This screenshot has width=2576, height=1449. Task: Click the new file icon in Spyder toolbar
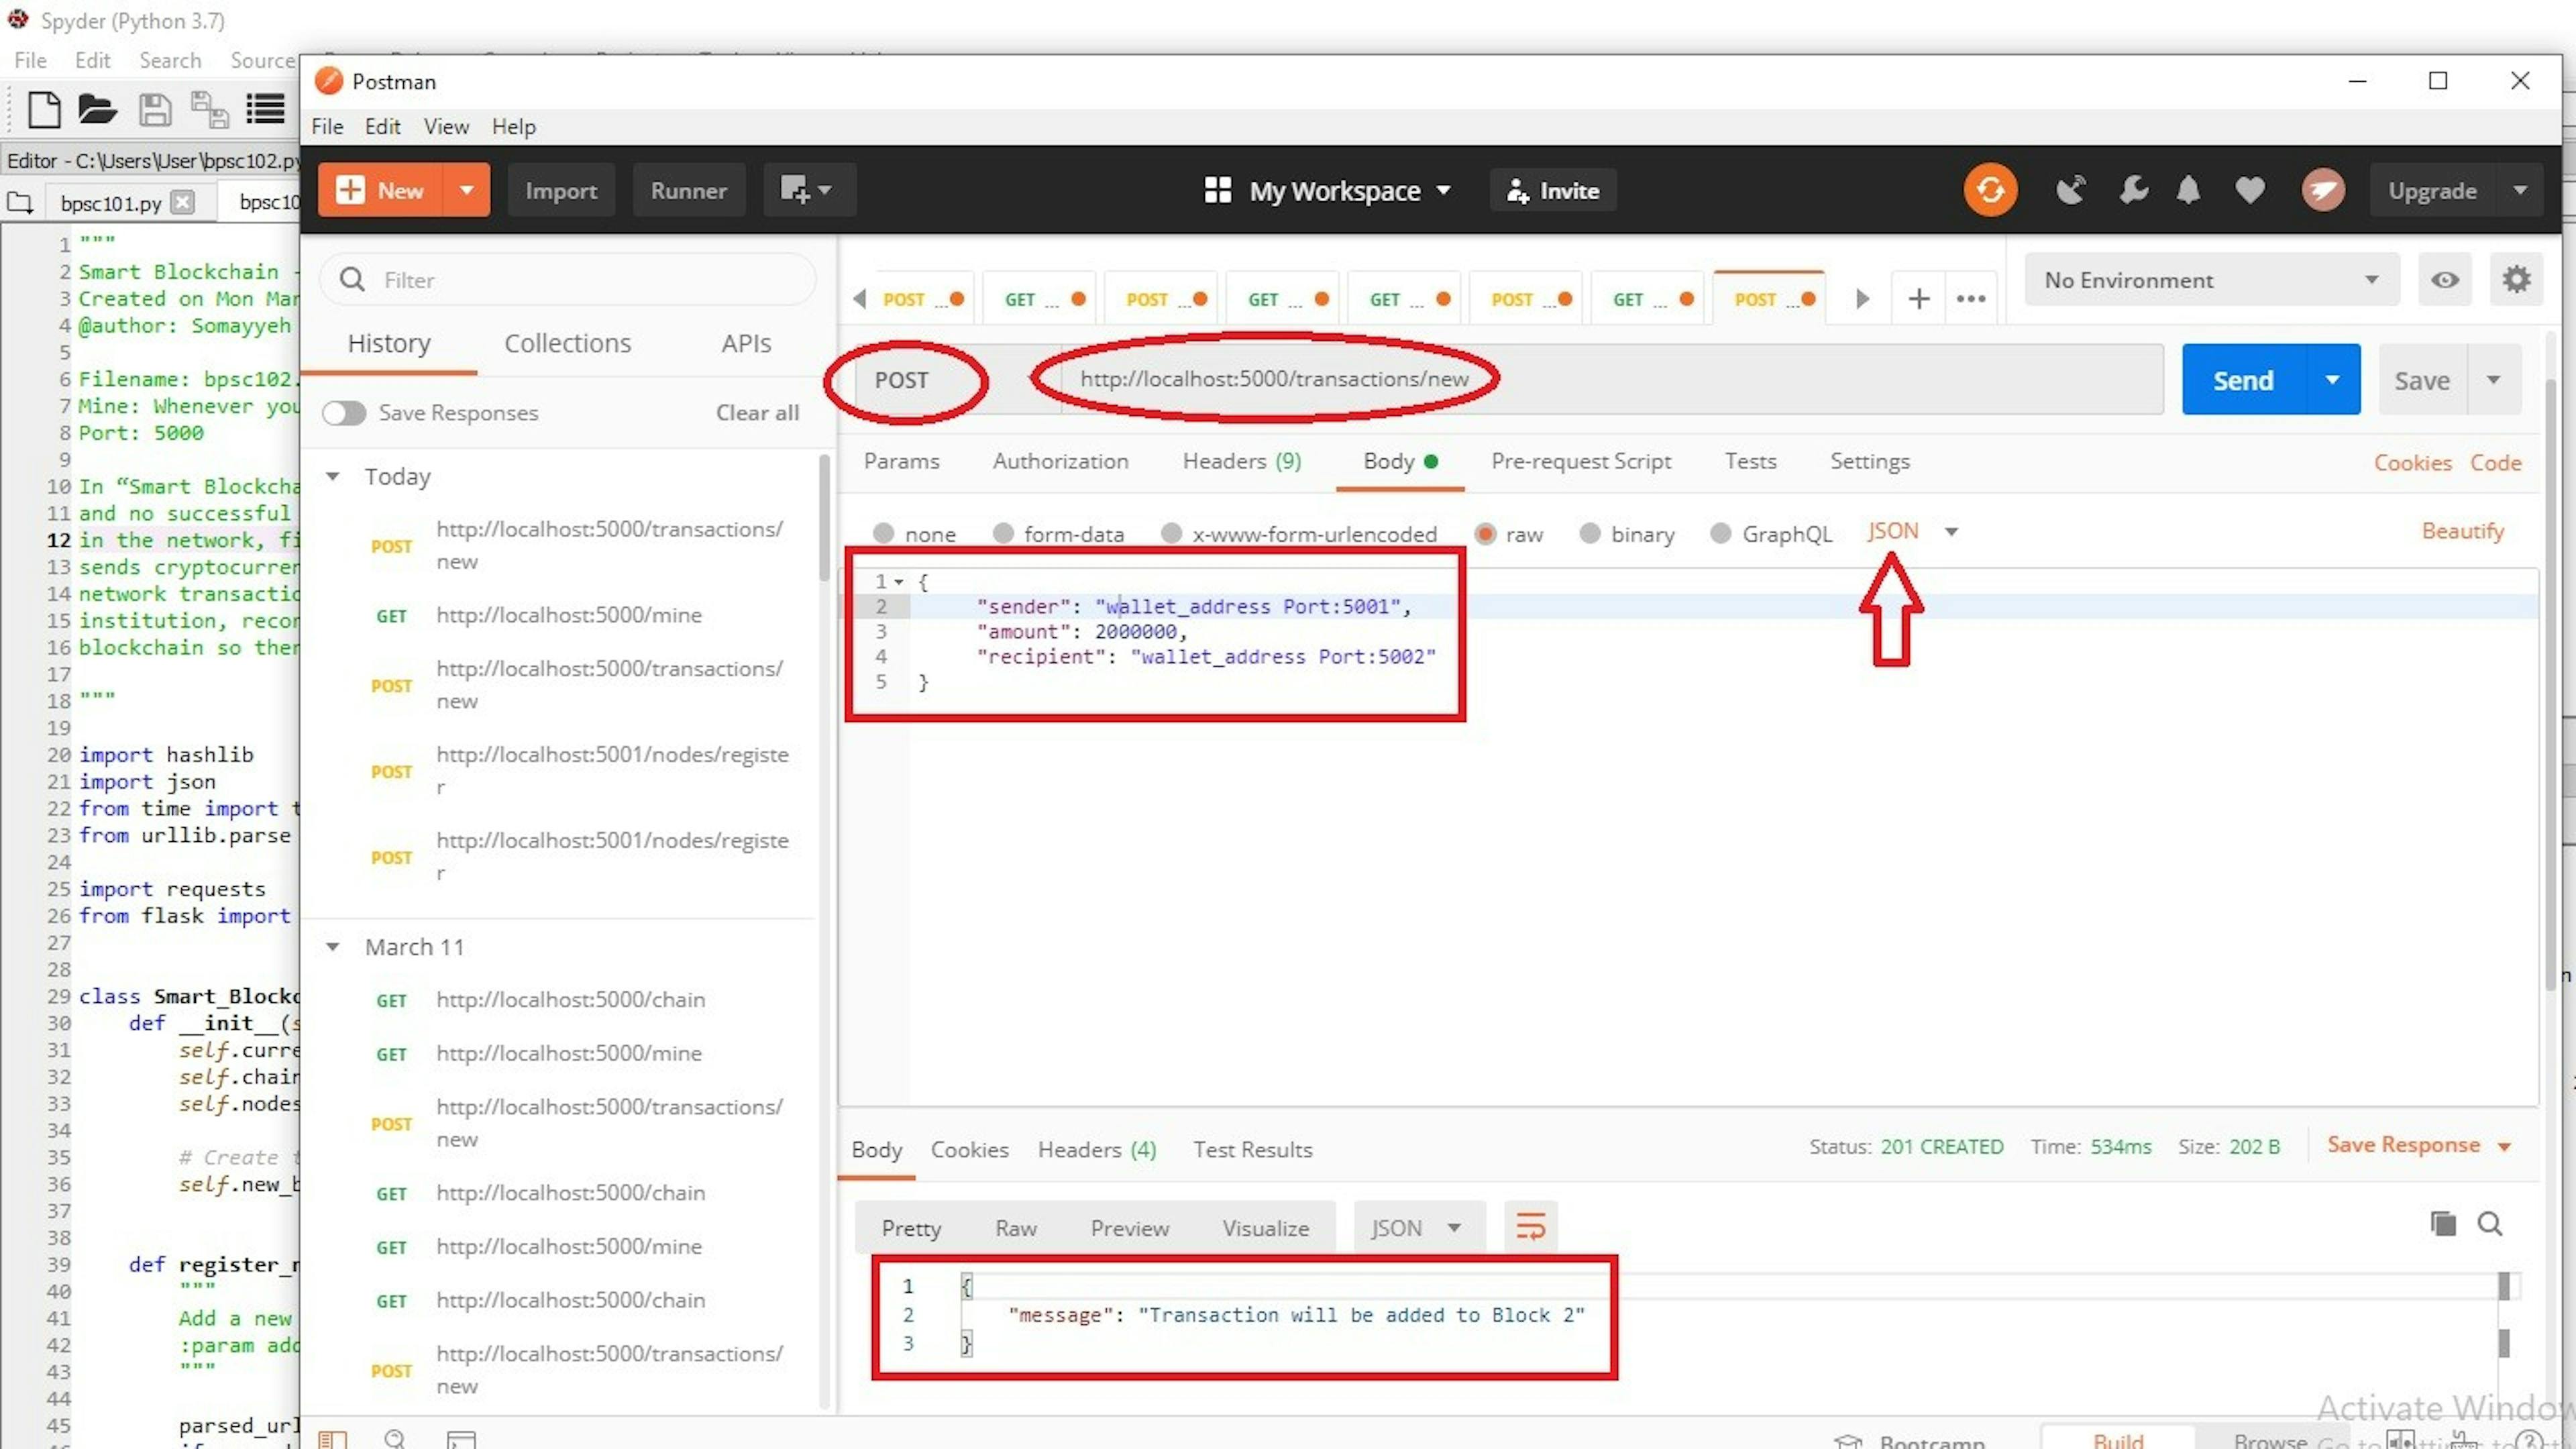coord(43,109)
